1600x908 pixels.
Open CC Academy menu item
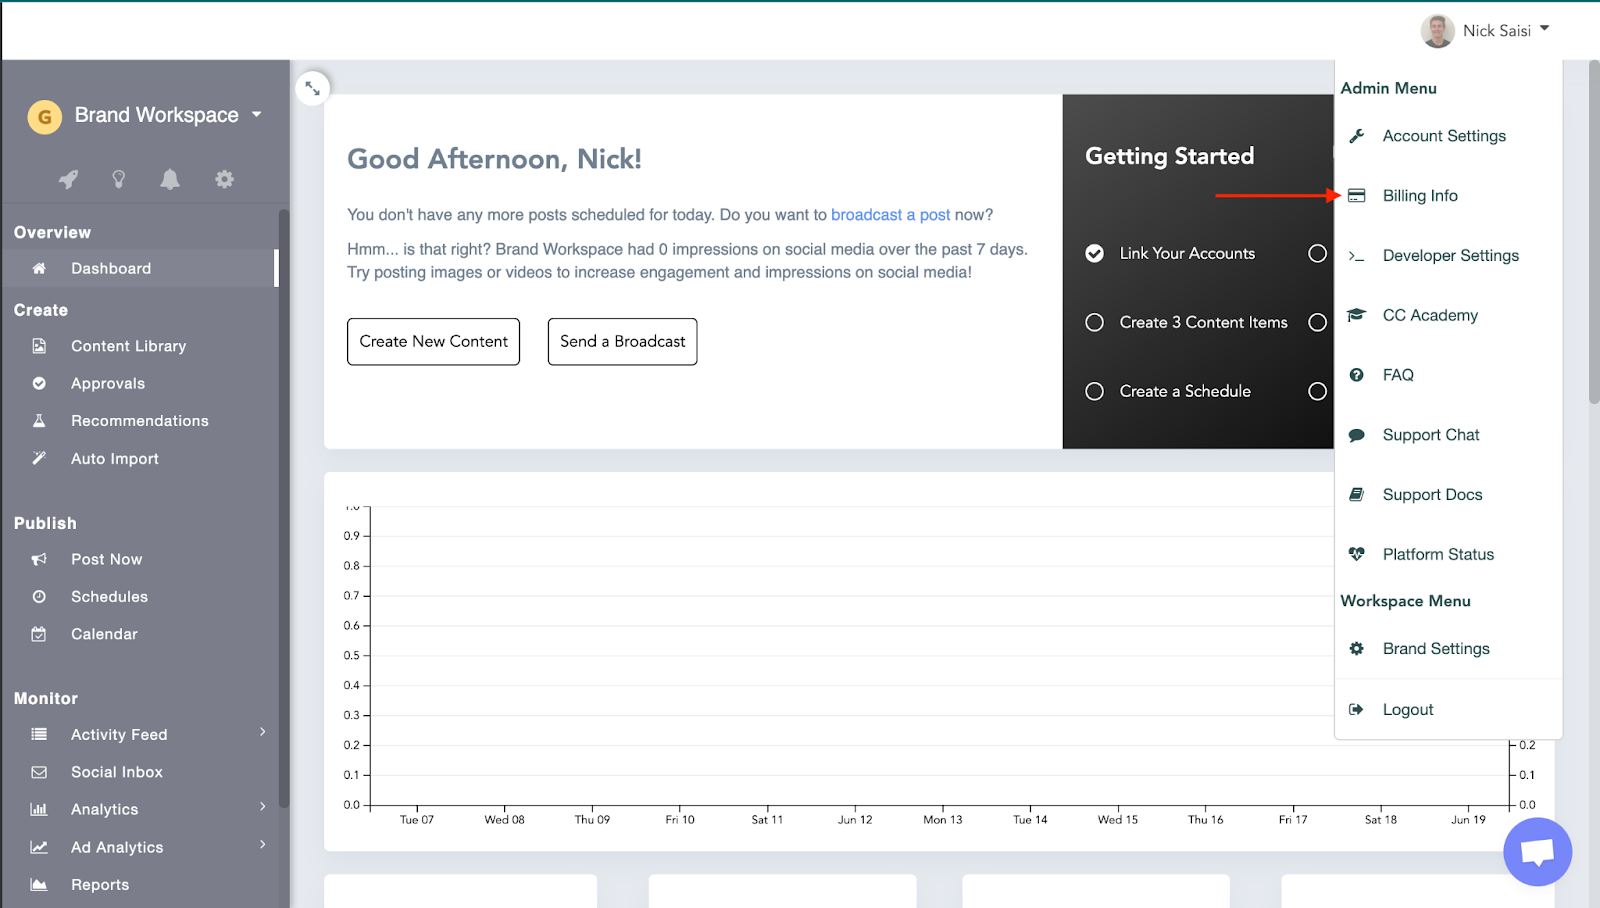(x=1430, y=315)
